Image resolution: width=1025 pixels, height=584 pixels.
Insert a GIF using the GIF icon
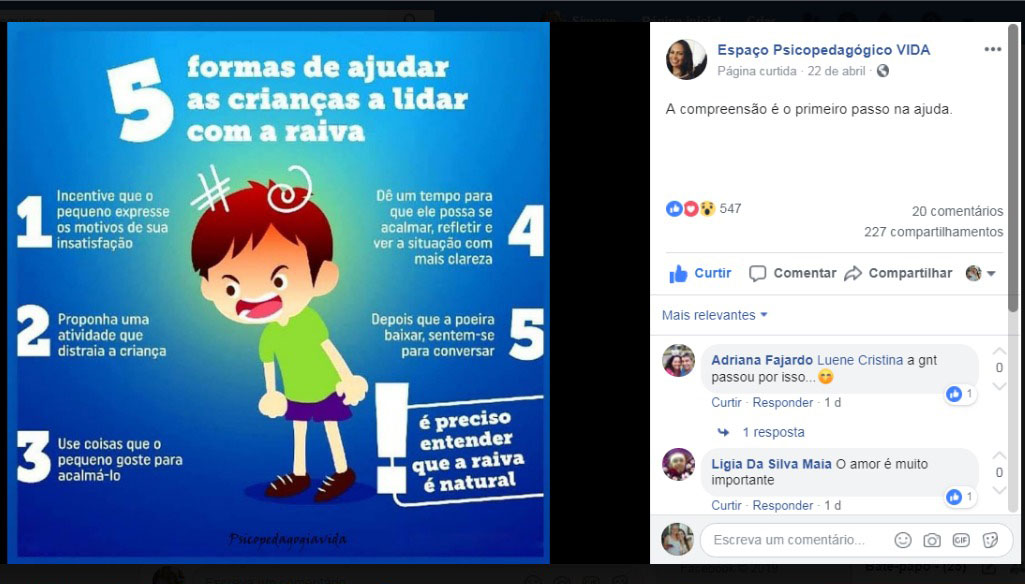[961, 540]
